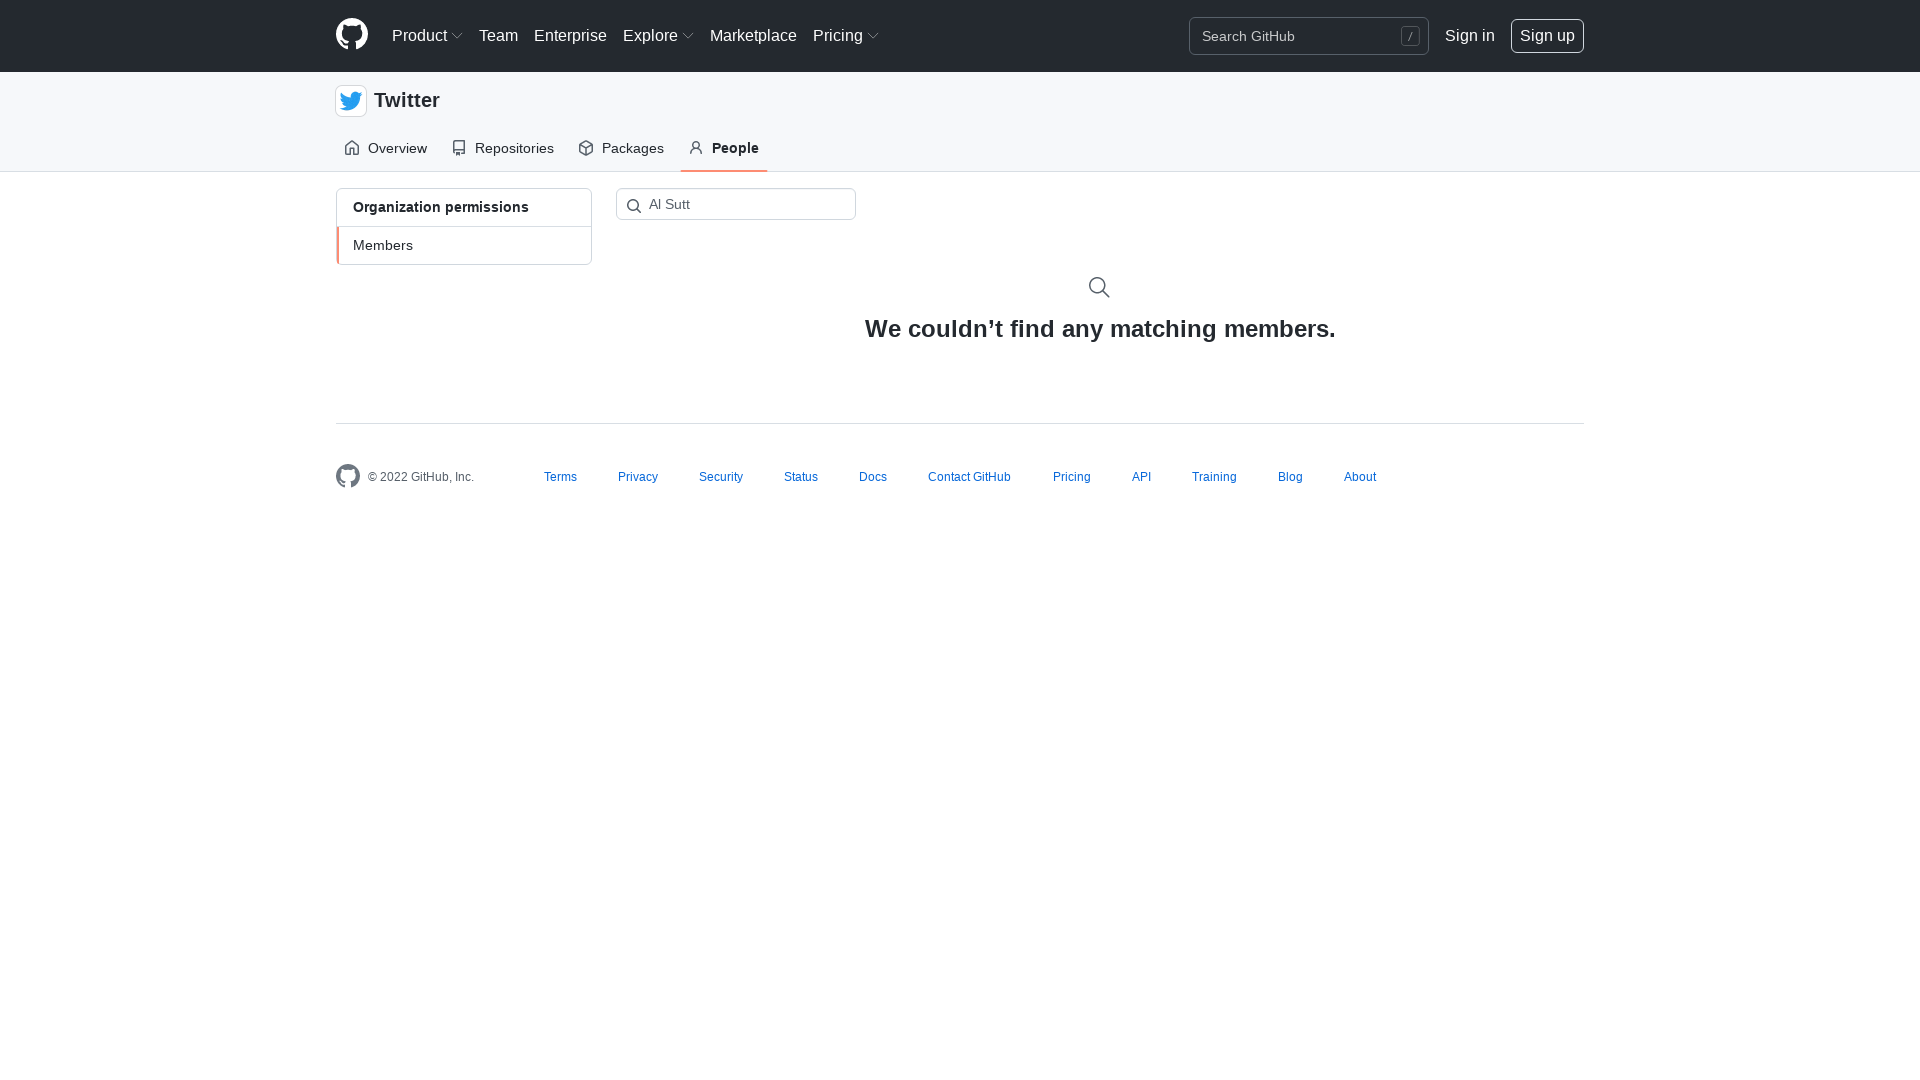The height and width of the screenshot is (1080, 1920).
Task: Click the GitHub logo in the header
Action: 352,35
